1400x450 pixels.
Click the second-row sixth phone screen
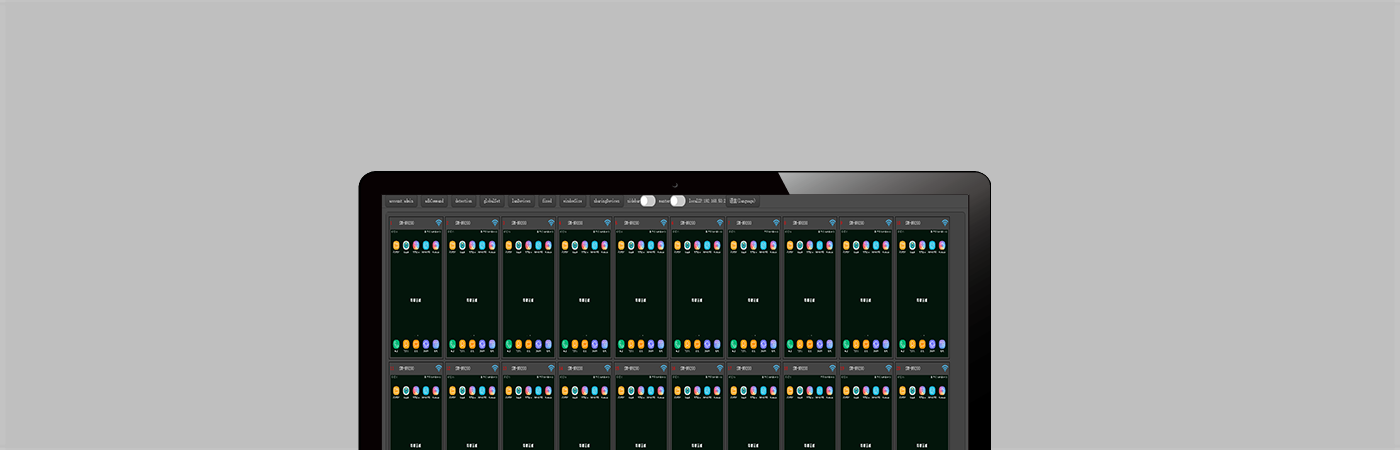697,413
